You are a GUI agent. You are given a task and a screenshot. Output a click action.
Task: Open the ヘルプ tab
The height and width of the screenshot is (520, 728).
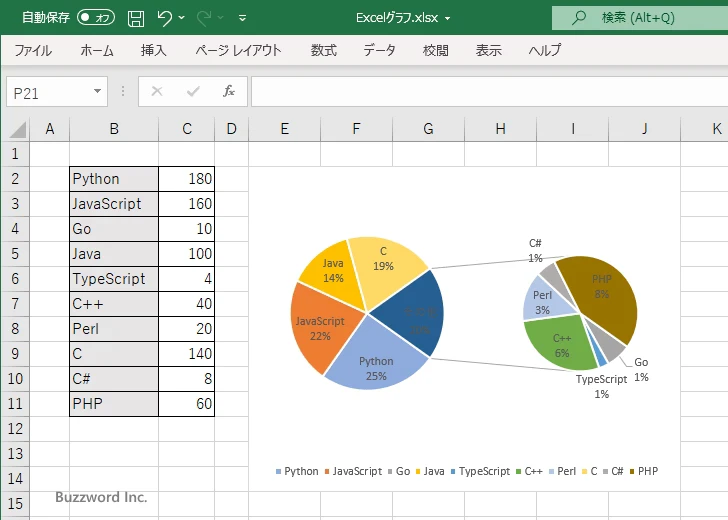click(545, 50)
